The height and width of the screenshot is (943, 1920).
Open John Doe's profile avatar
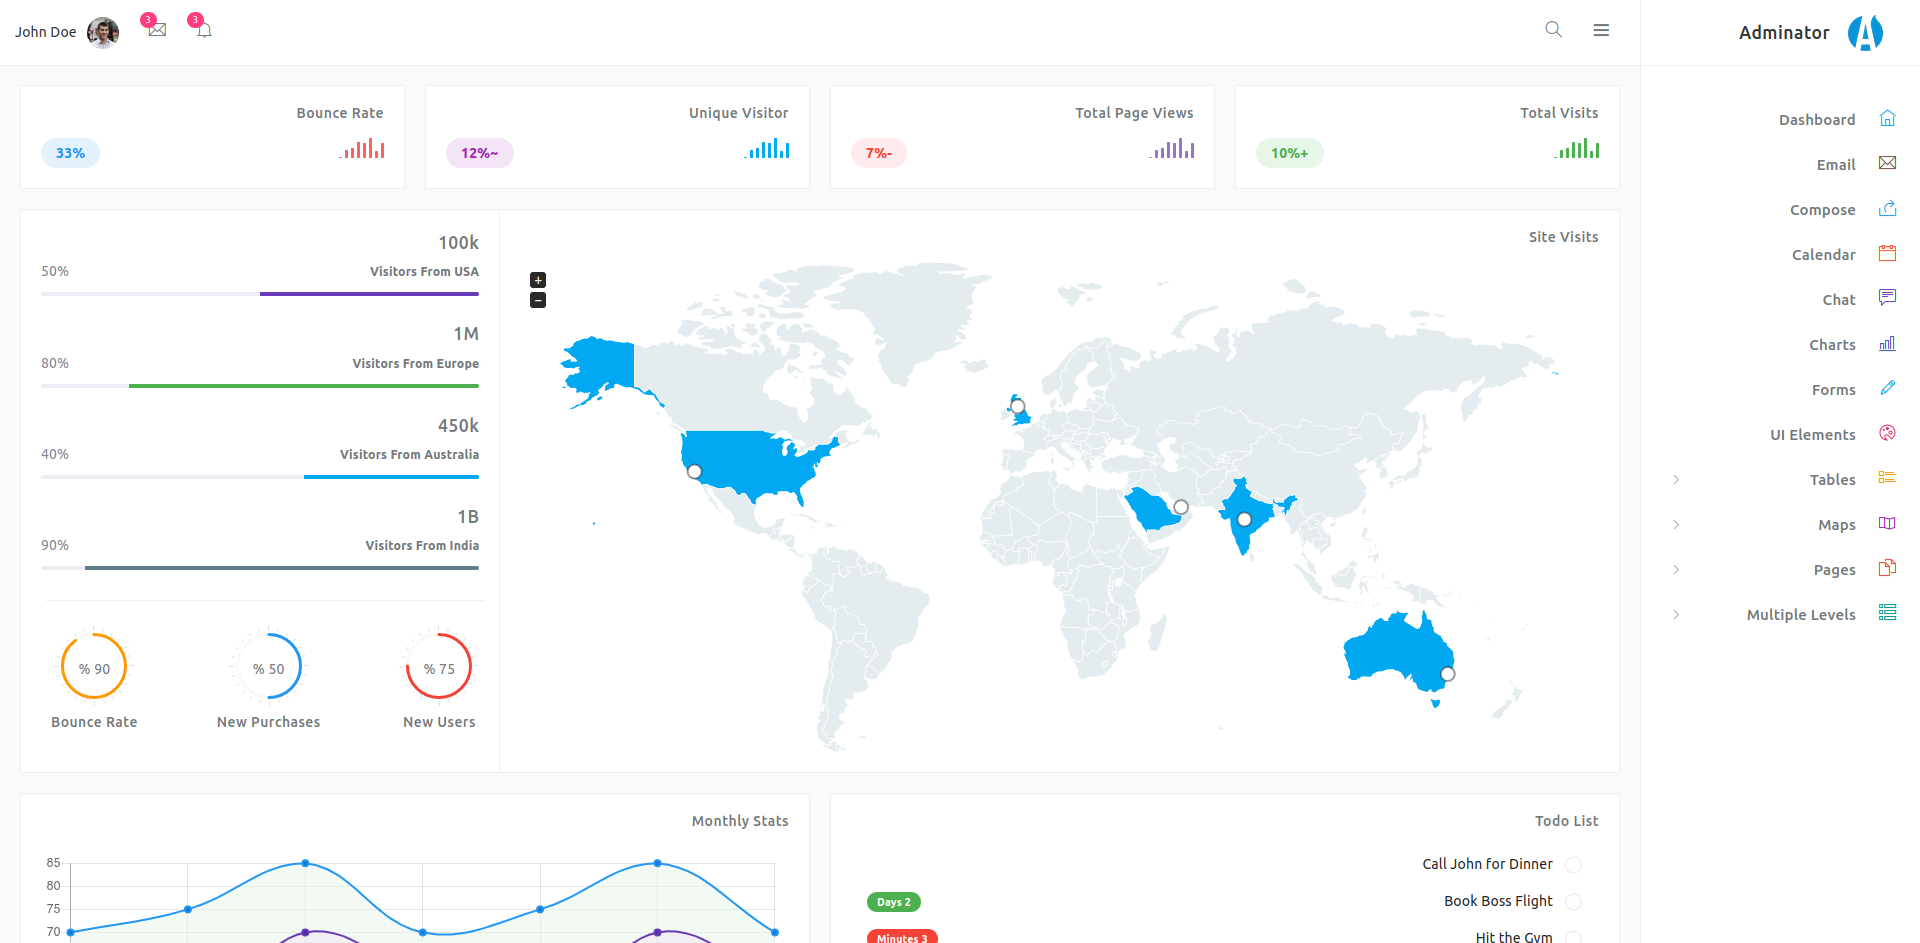pyautogui.click(x=102, y=31)
